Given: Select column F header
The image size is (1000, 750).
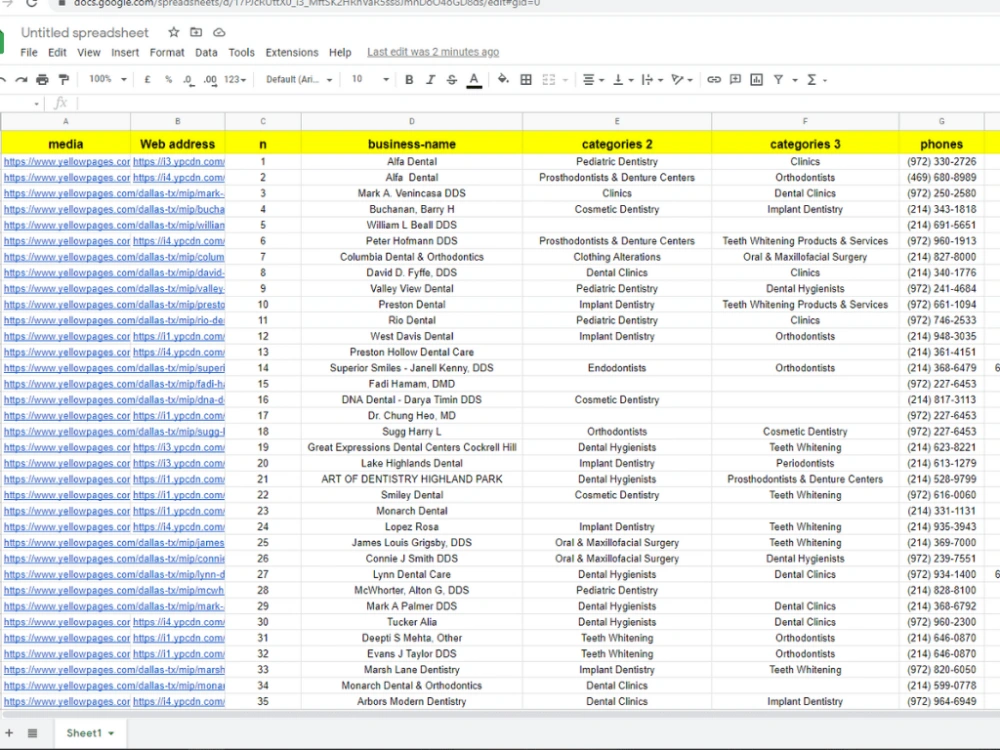Looking at the screenshot, I should point(805,121).
